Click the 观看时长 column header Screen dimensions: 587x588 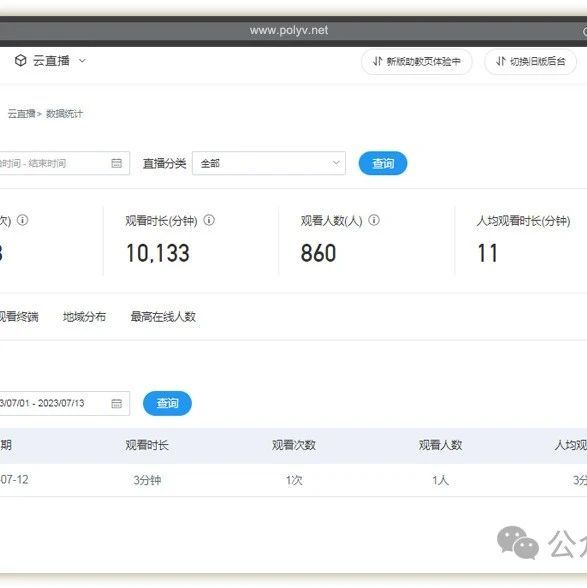[147, 445]
